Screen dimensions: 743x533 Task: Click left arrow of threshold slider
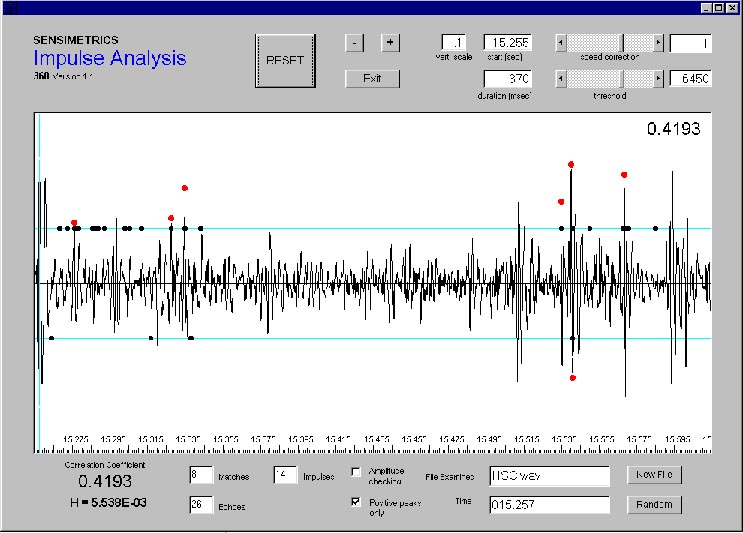click(560, 78)
